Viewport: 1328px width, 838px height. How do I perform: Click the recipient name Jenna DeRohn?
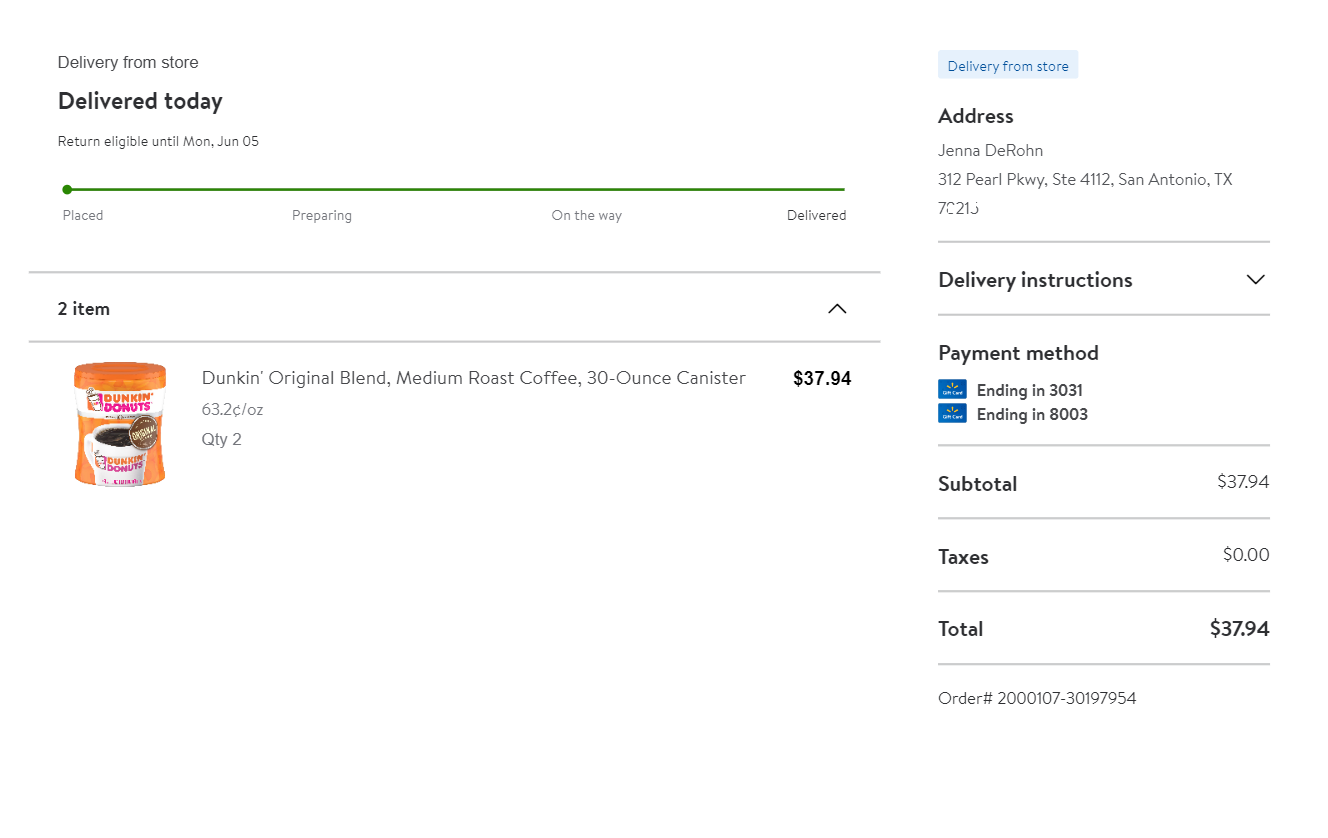(990, 151)
